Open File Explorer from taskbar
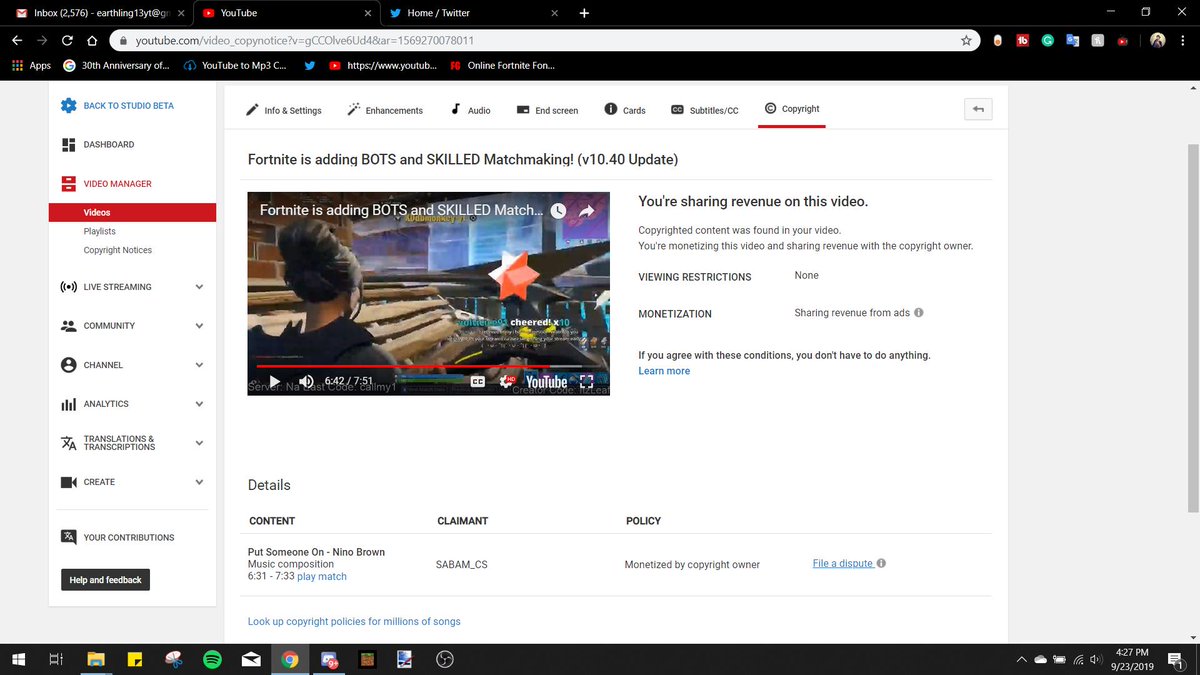 coord(95,660)
